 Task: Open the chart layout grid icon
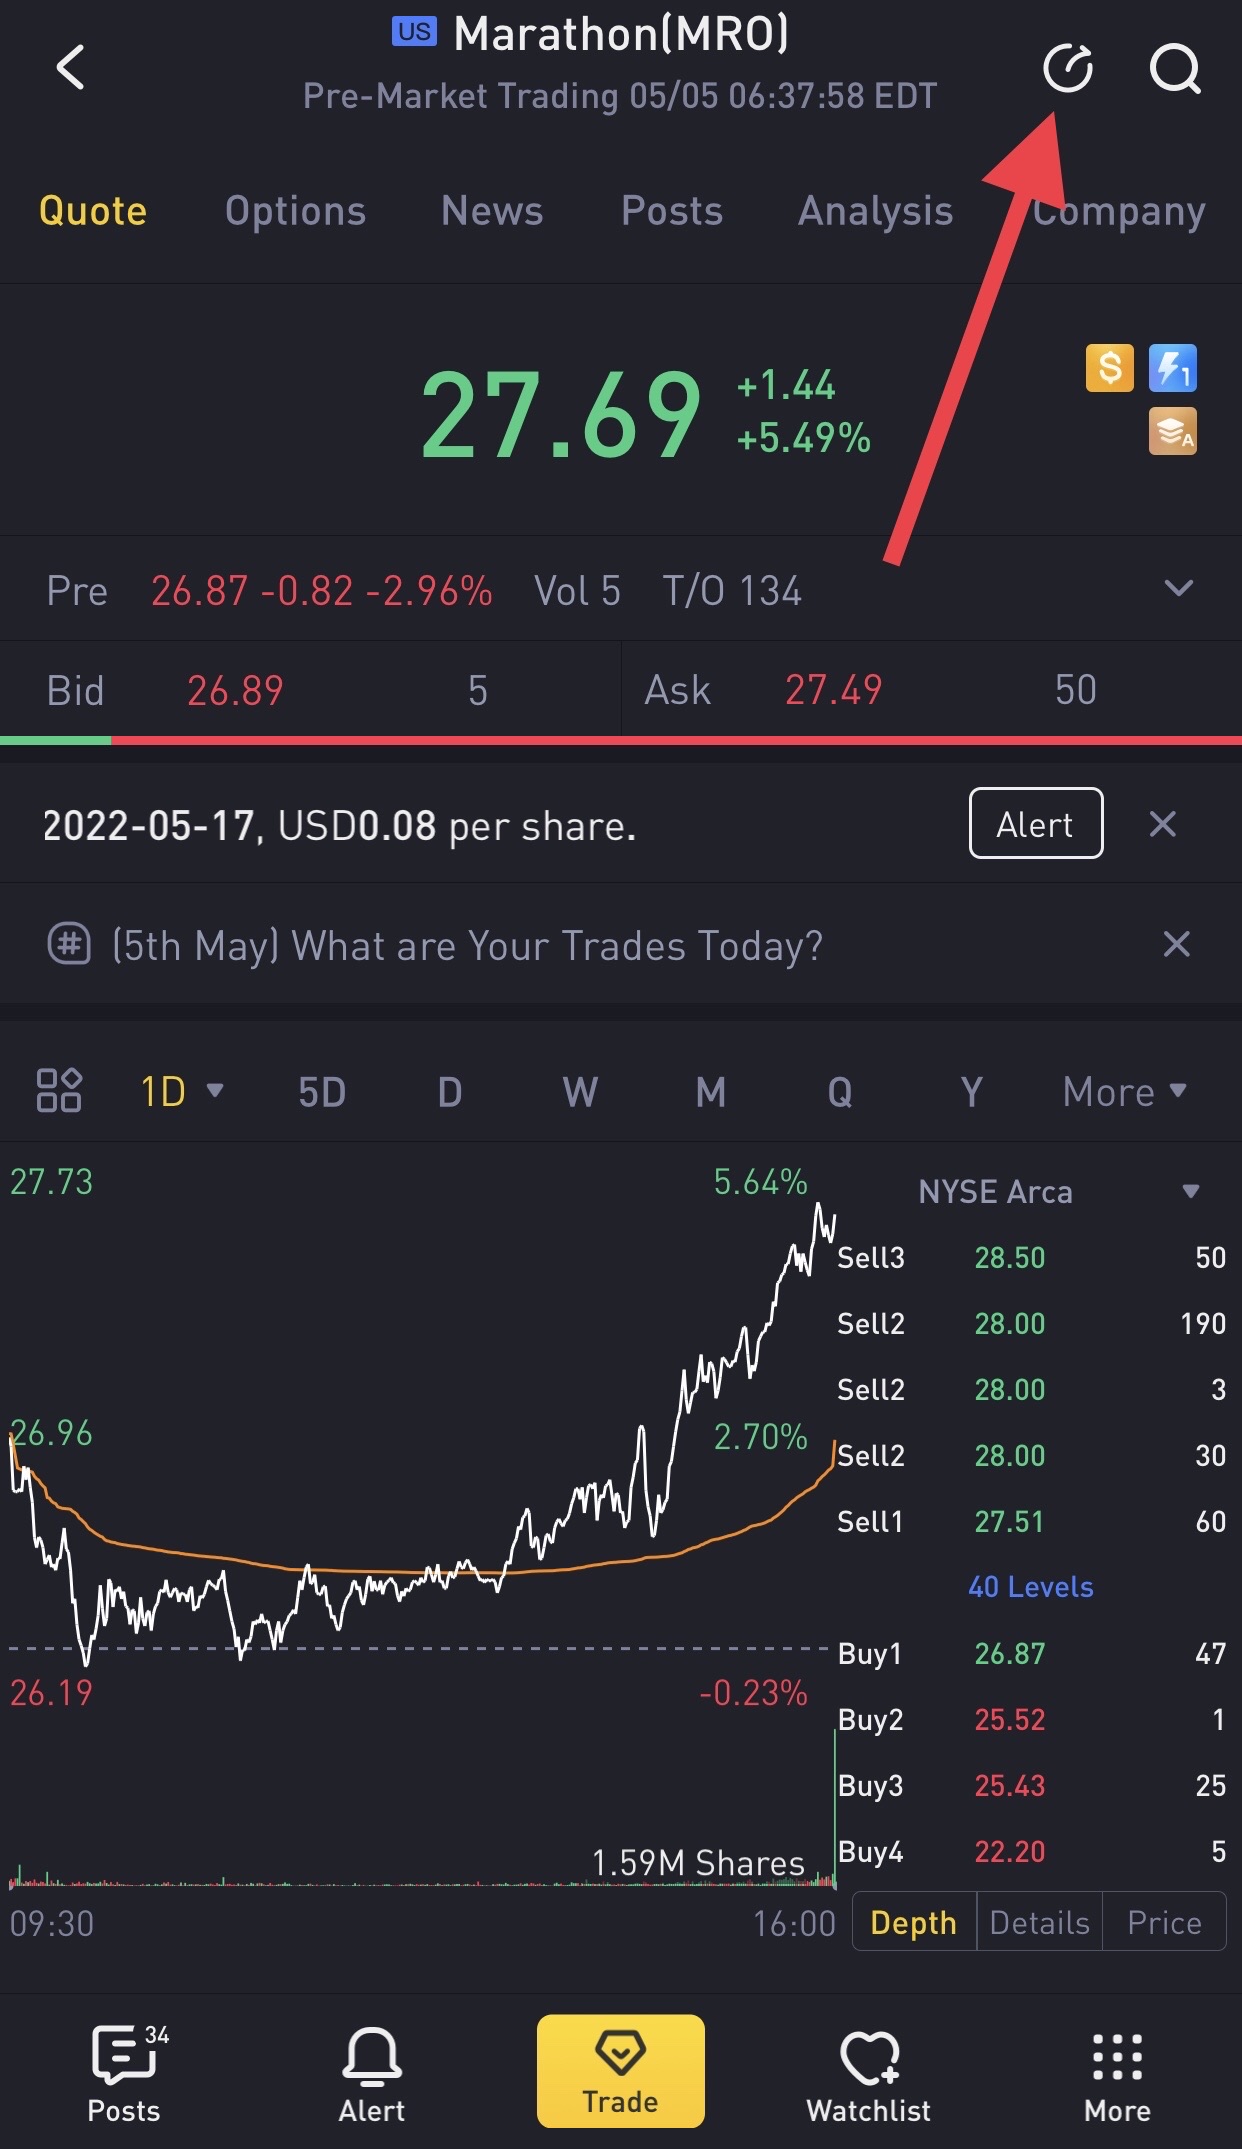pos(59,1090)
